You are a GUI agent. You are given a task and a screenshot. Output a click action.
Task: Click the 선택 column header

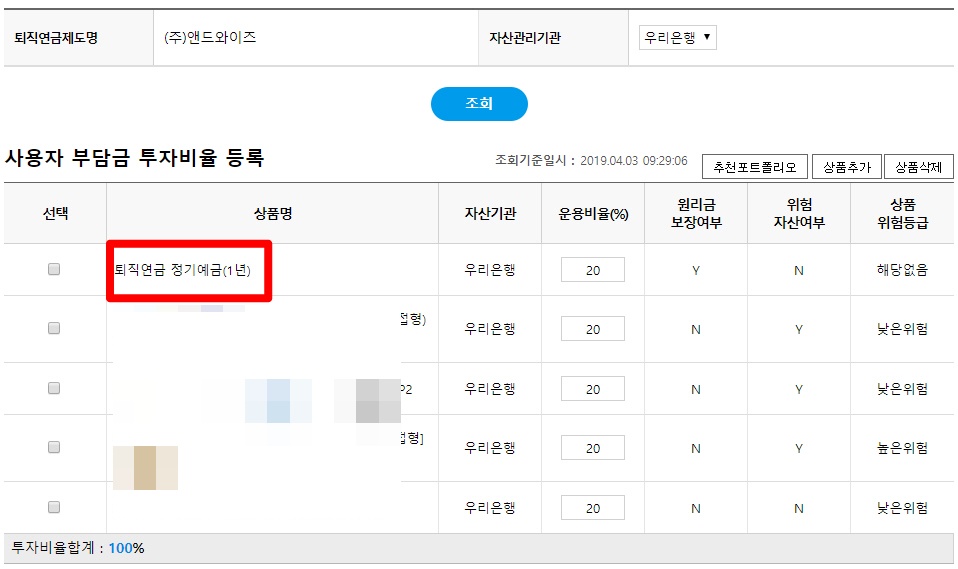pyautogui.click(x=55, y=214)
